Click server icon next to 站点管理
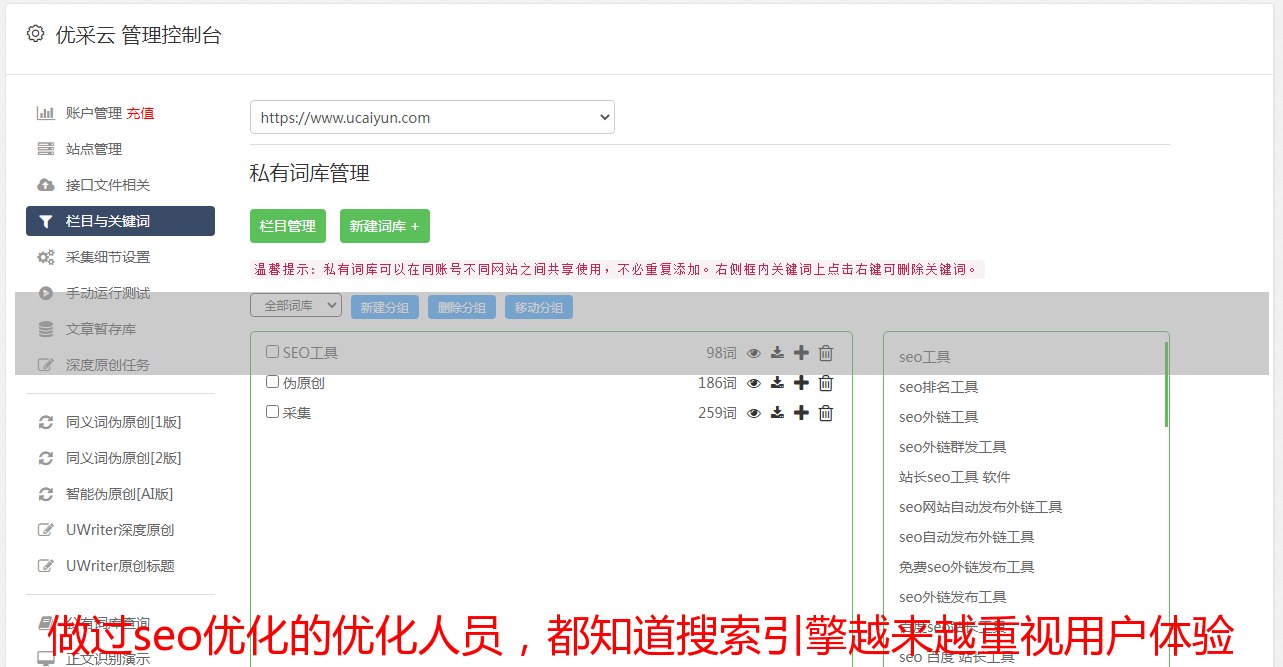Image resolution: width=1283 pixels, height=667 pixels. [x=46, y=149]
